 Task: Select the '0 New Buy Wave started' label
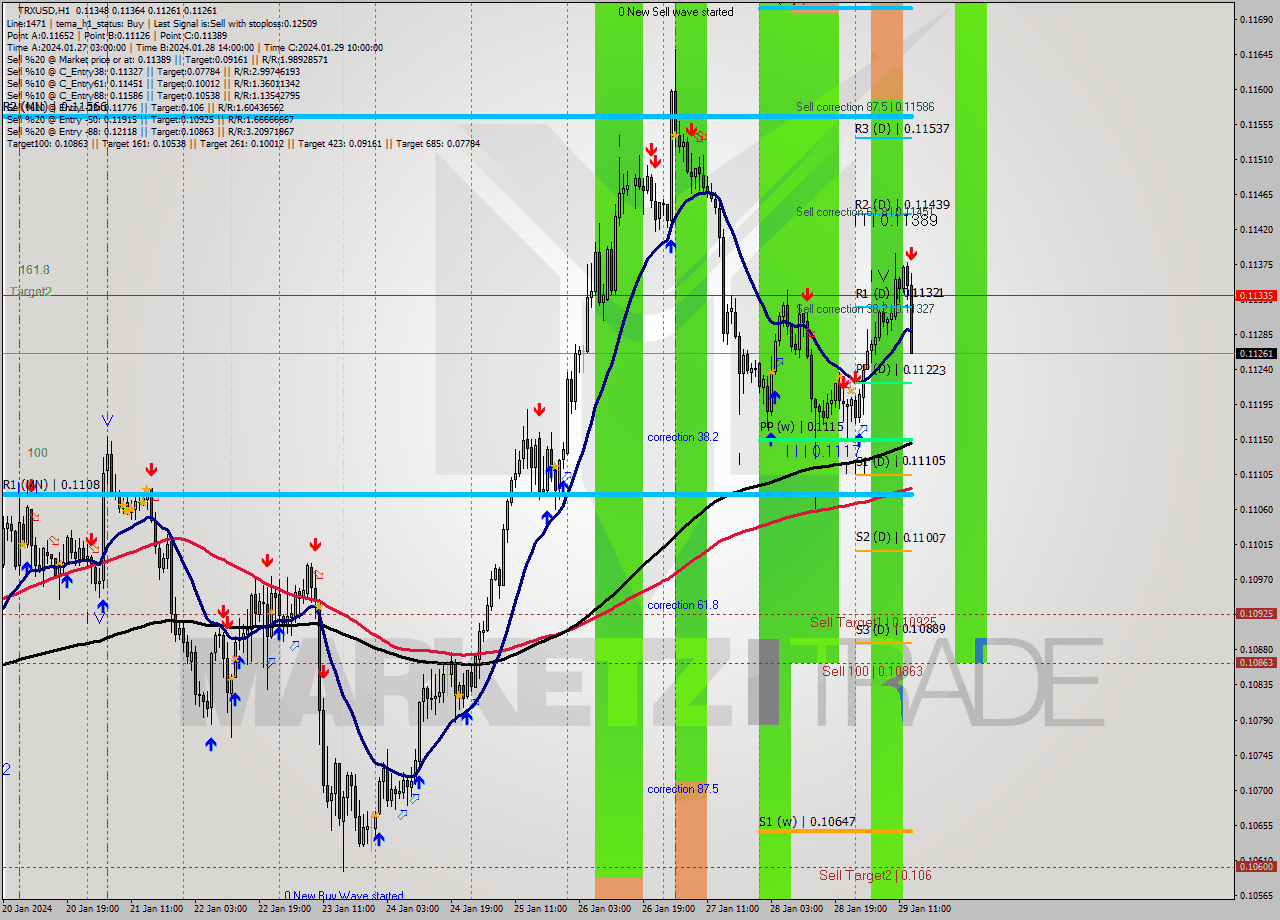coord(344,896)
